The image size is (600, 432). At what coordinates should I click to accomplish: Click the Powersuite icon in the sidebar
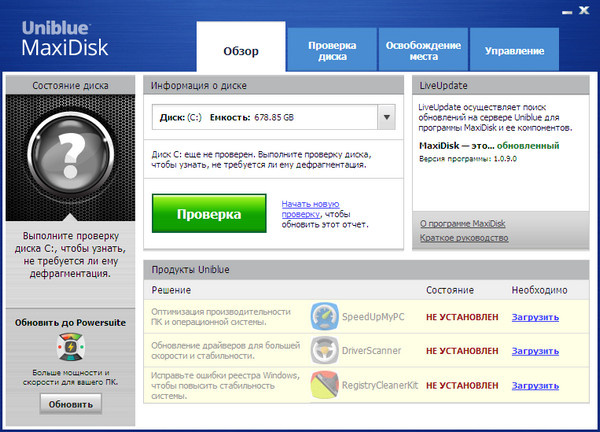click(x=71, y=348)
